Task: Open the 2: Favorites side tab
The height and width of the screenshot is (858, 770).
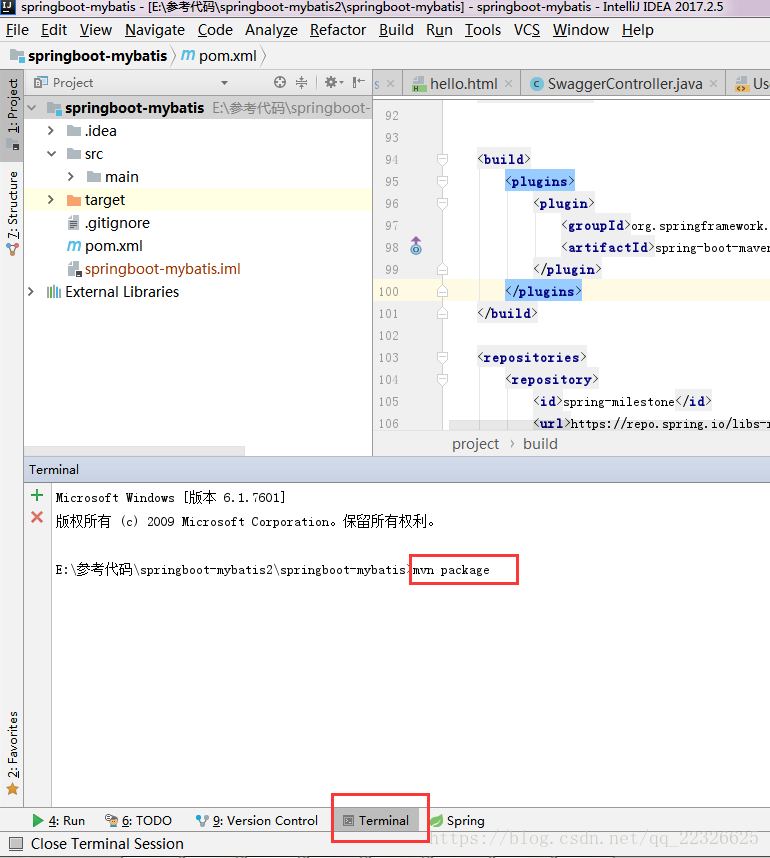Action: [12, 753]
